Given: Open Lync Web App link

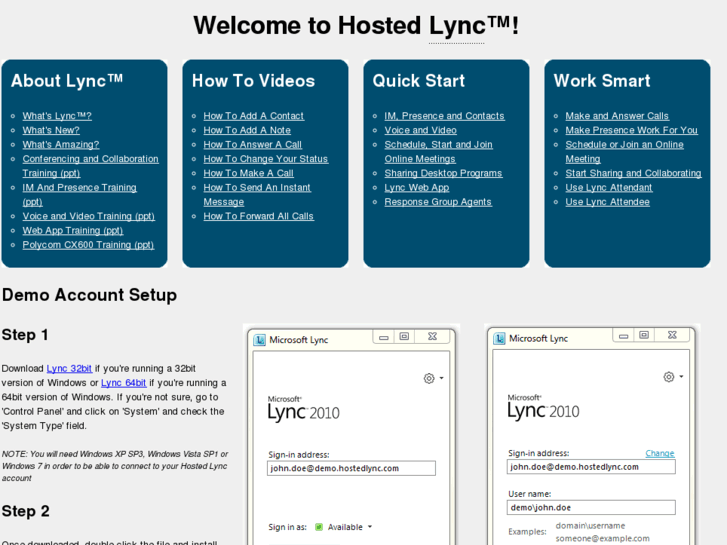Looking at the screenshot, I should coord(417,188).
